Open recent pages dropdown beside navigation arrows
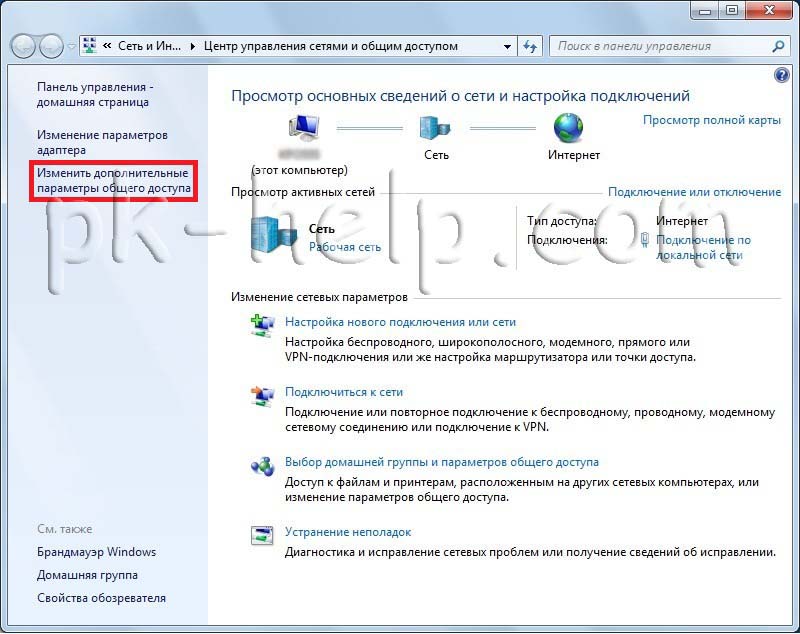Viewport: 800px width, 634px height. pos(71,46)
